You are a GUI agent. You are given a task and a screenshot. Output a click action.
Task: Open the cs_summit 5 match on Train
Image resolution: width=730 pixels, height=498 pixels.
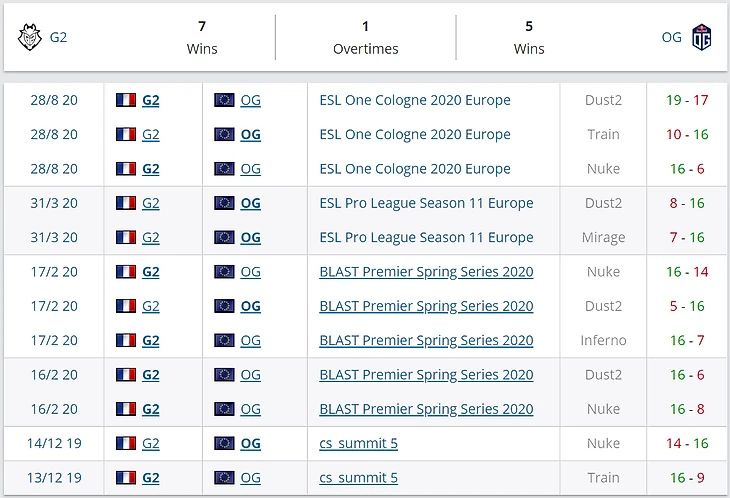tap(358, 477)
